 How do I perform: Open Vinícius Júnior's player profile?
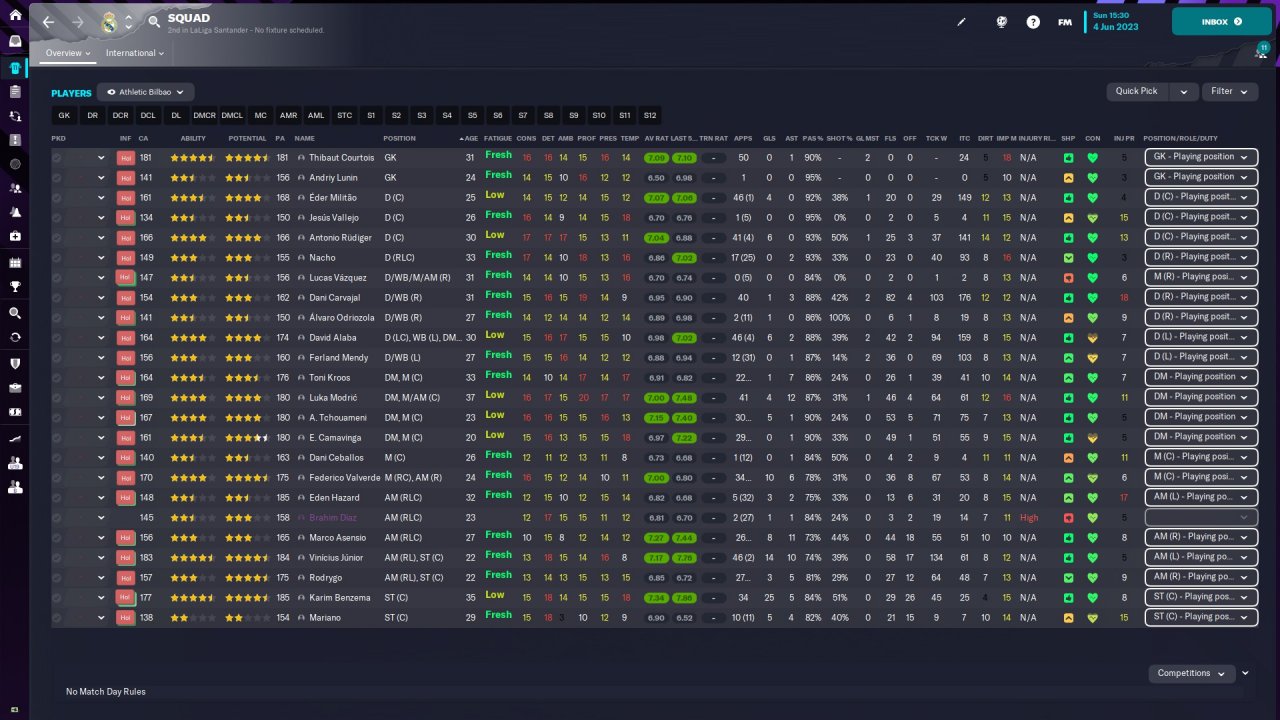pos(336,557)
